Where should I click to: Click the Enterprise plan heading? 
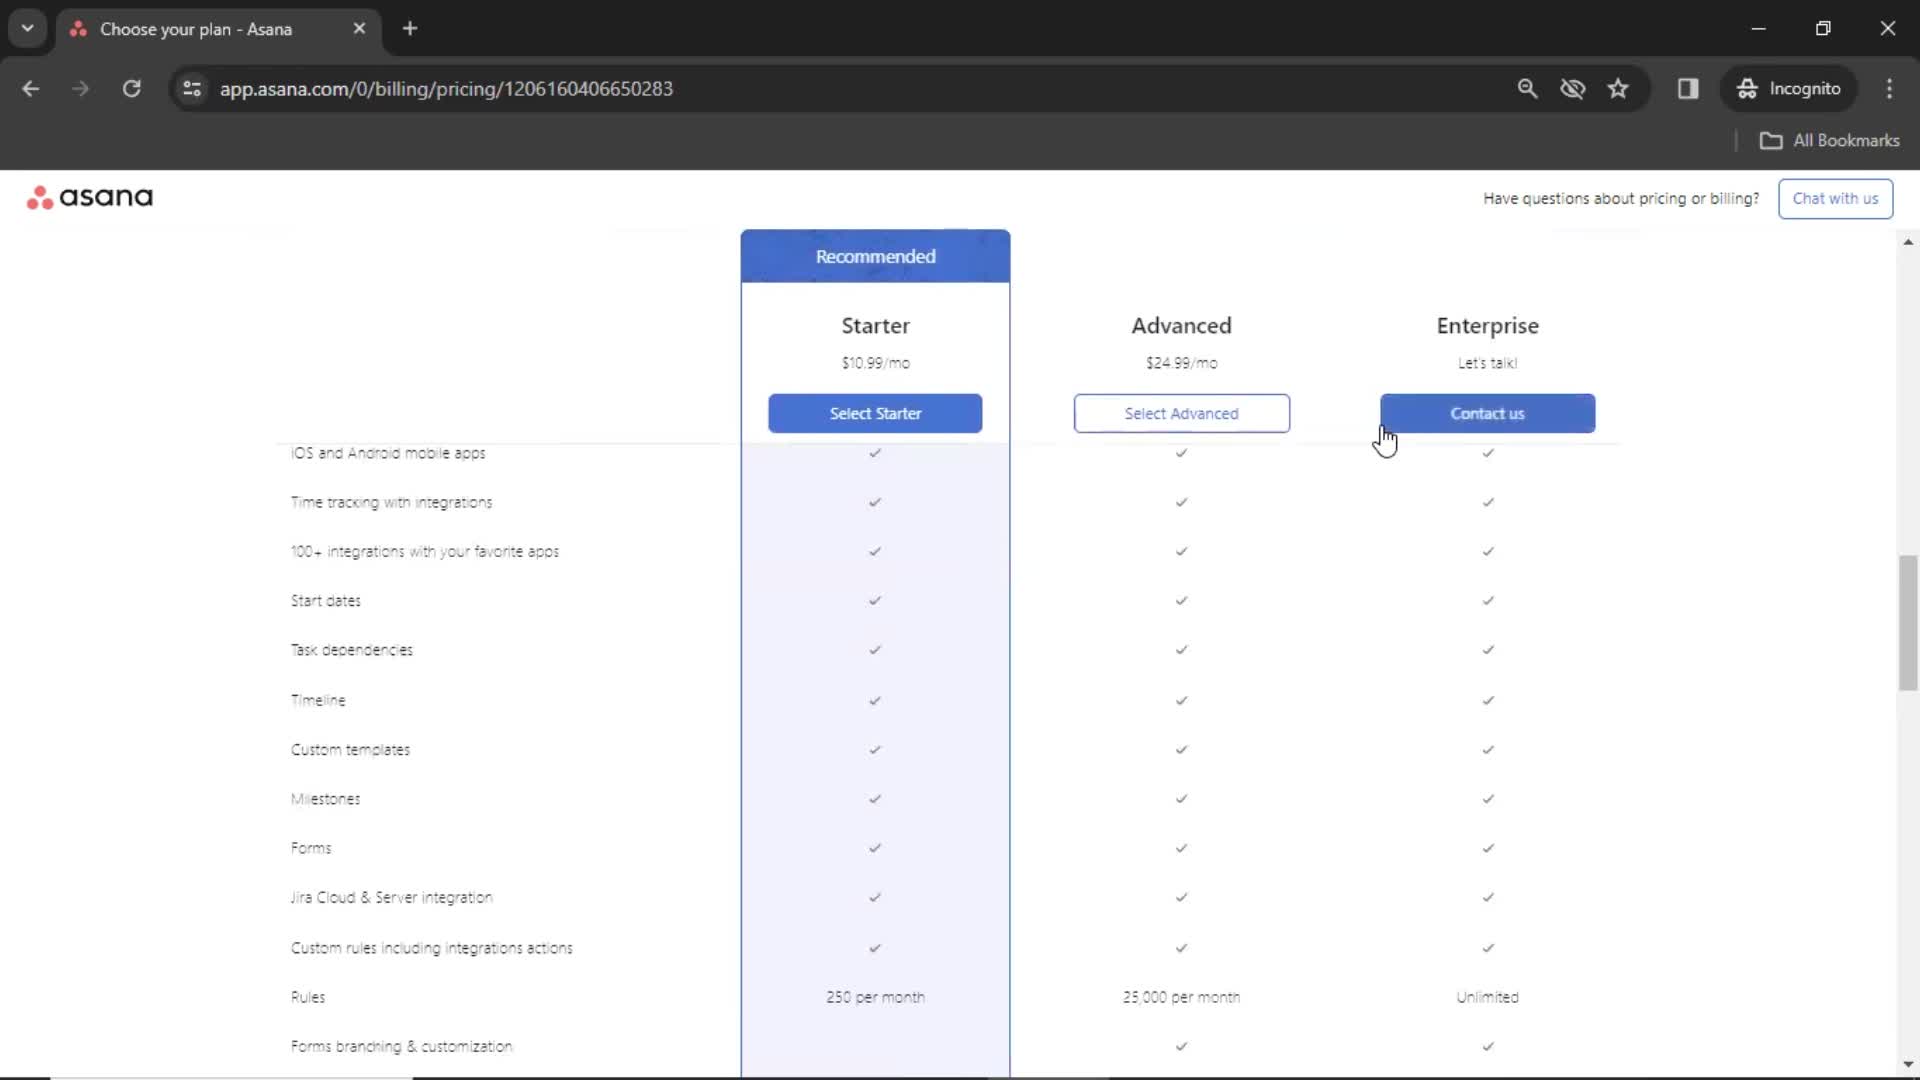pos(1487,326)
